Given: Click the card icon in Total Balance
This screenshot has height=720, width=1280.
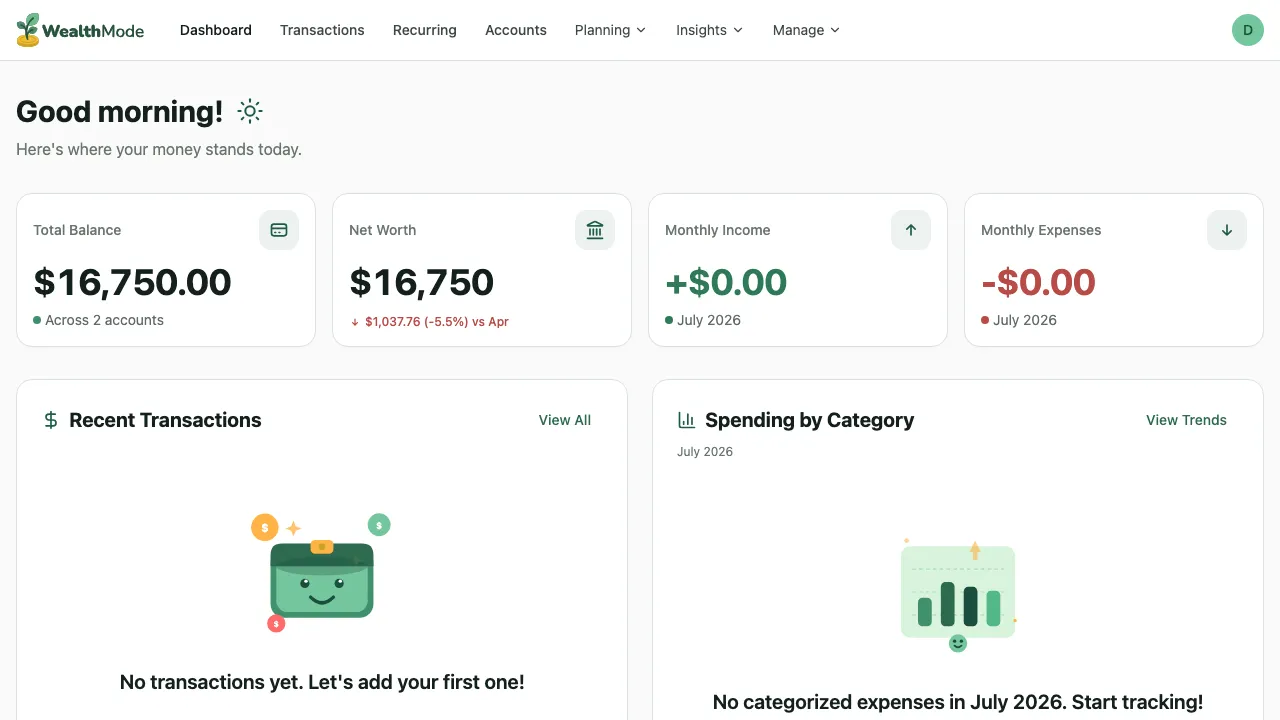Looking at the screenshot, I should 279,230.
